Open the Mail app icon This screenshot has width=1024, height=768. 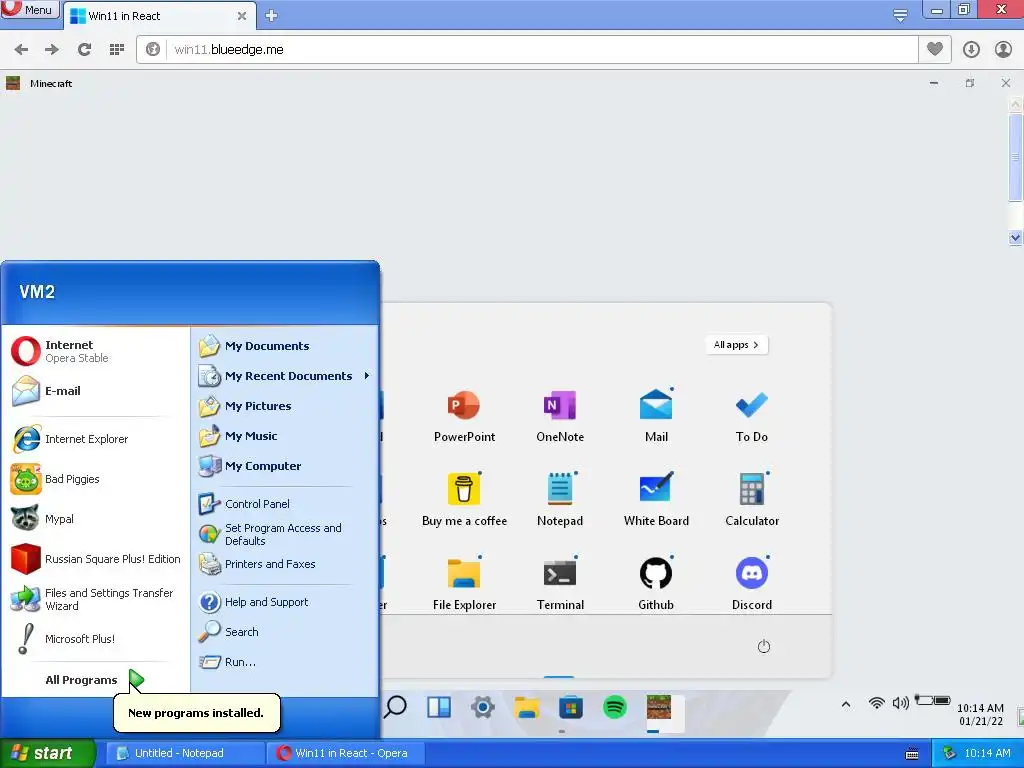pos(656,405)
